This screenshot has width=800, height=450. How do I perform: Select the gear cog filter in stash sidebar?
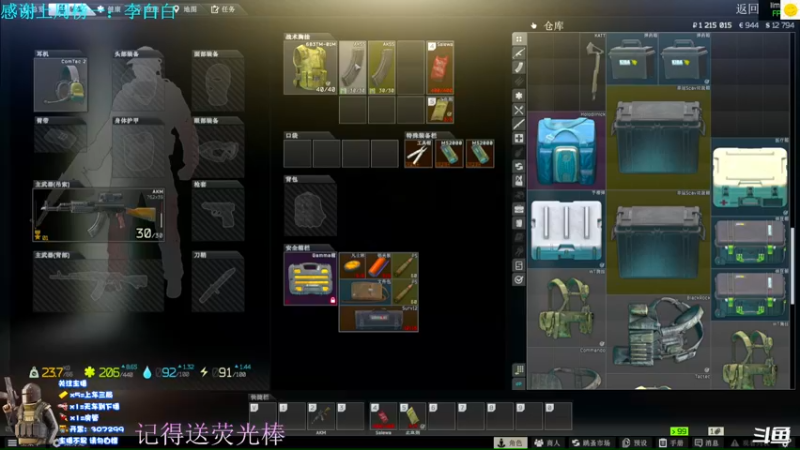coord(519,95)
